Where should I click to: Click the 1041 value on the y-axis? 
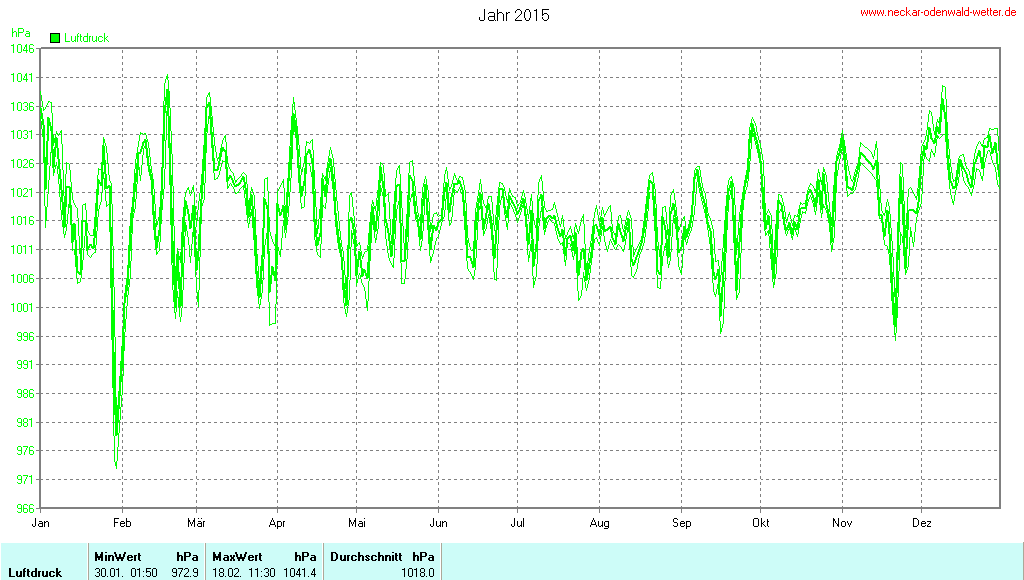21,77
